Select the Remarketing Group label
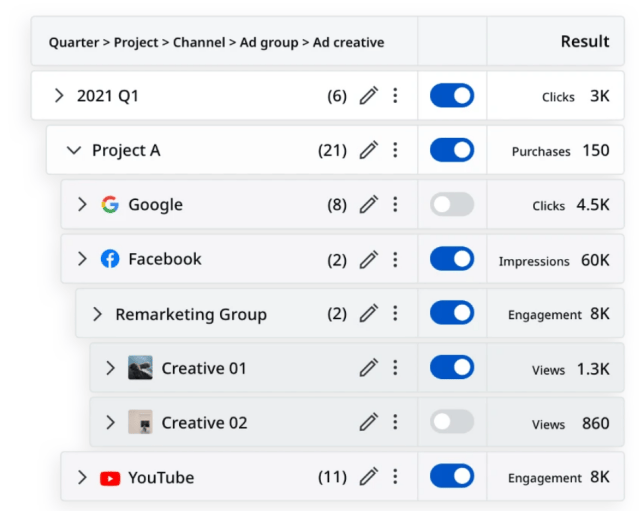The height and width of the screenshot is (511, 640). (x=191, y=315)
